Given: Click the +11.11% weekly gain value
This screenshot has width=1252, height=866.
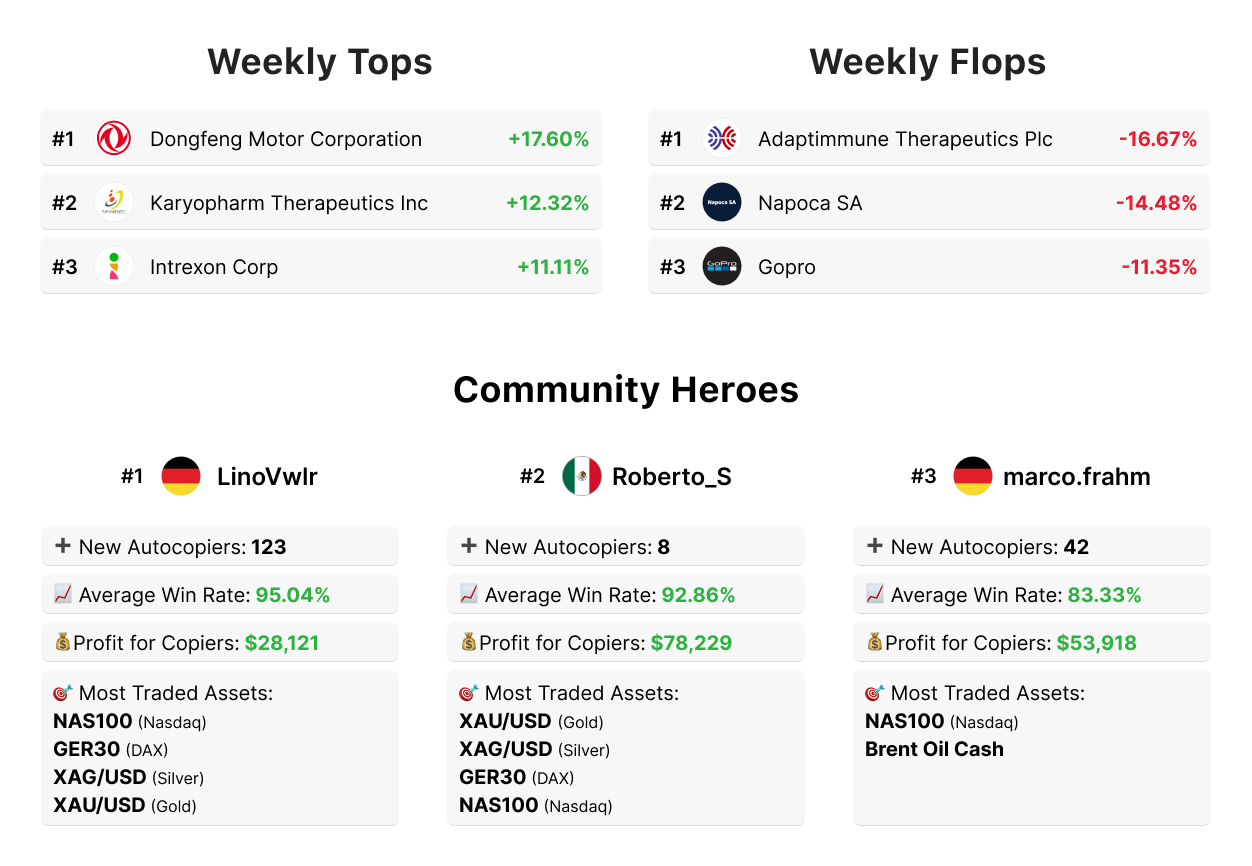Looking at the screenshot, I should (553, 267).
